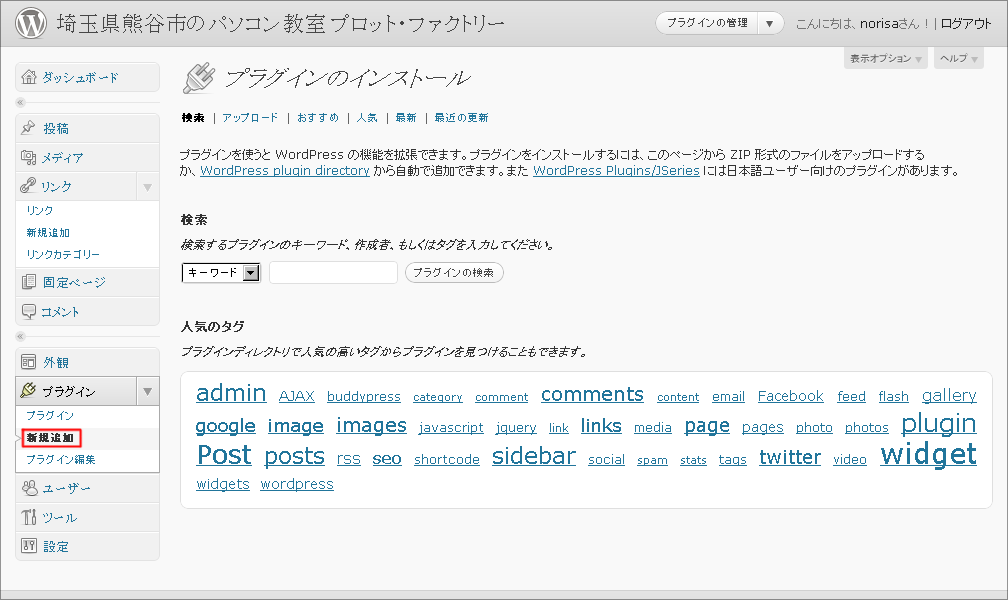Click the buddypress tag link
Image resolution: width=1008 pixels, height=600 pixels.
(364, 397)
